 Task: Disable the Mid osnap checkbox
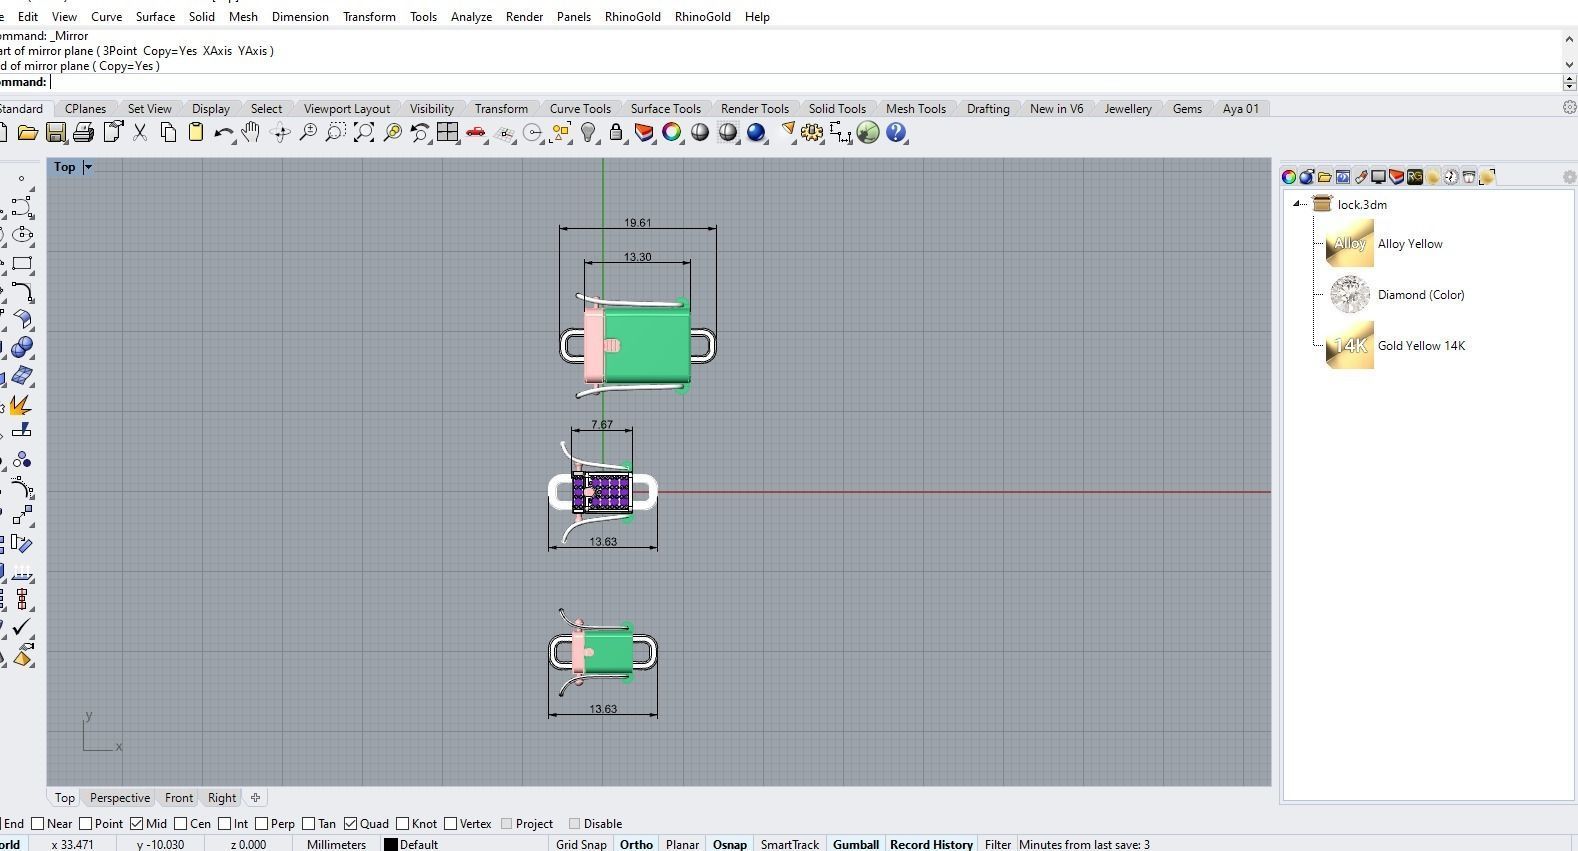136,824
